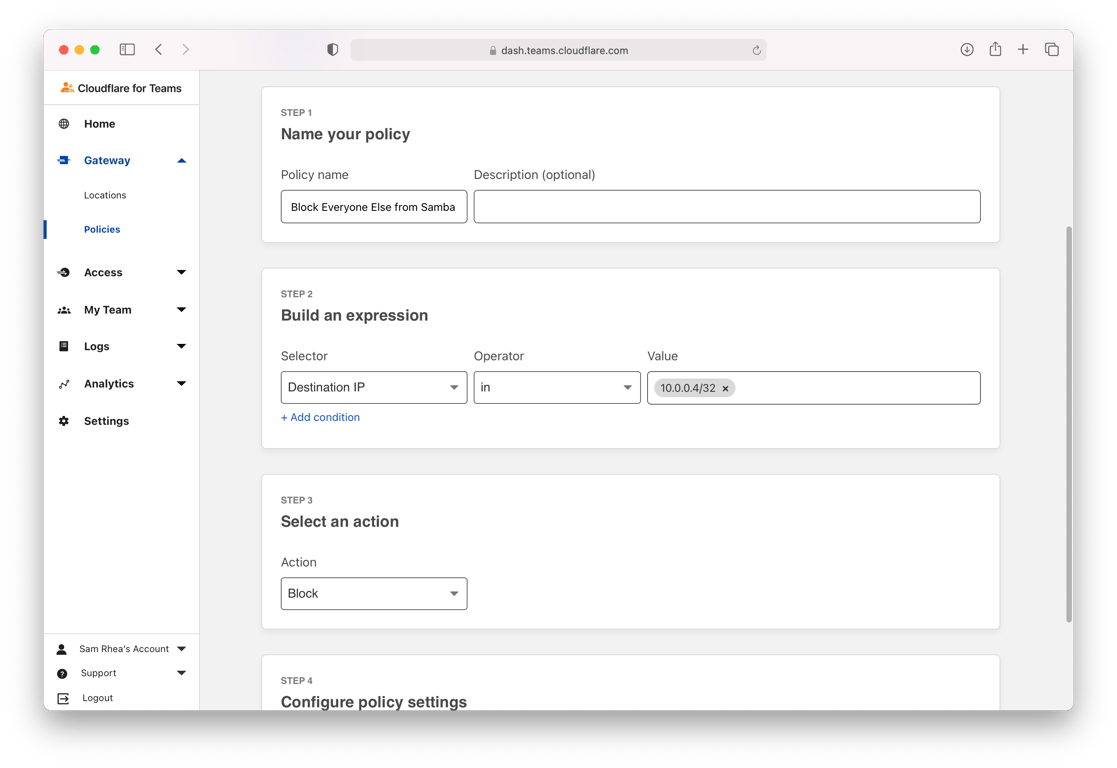The height and width of the screenshot is (768, 1117).
Task: Click the Name your policy heading
Action: coord(346,134)
